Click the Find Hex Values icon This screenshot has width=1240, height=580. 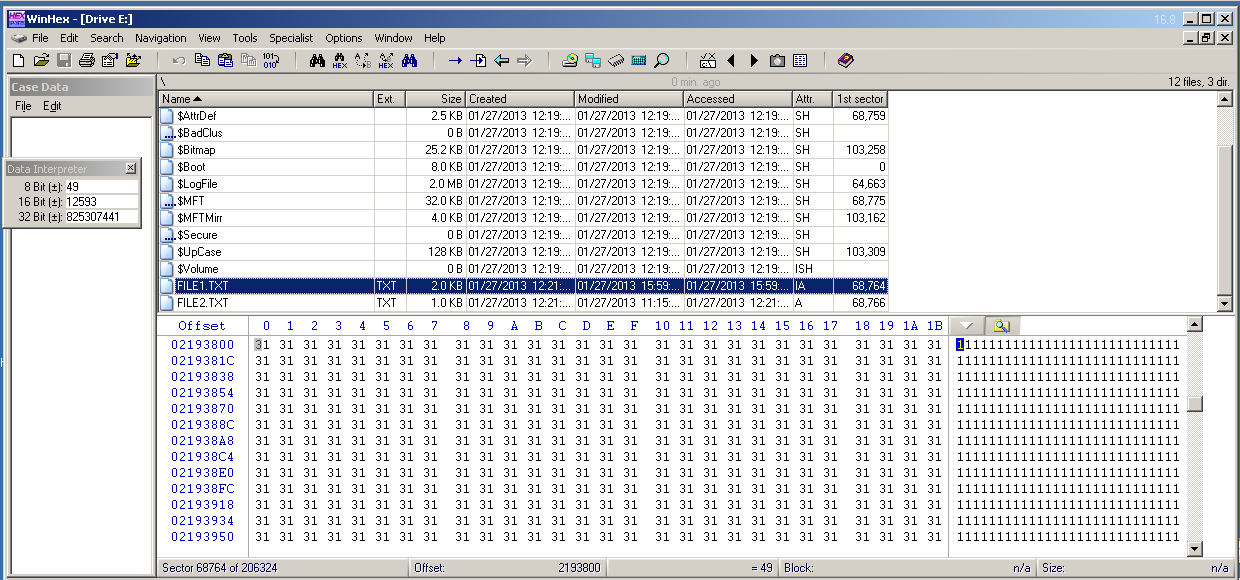[x=340, y=61]
